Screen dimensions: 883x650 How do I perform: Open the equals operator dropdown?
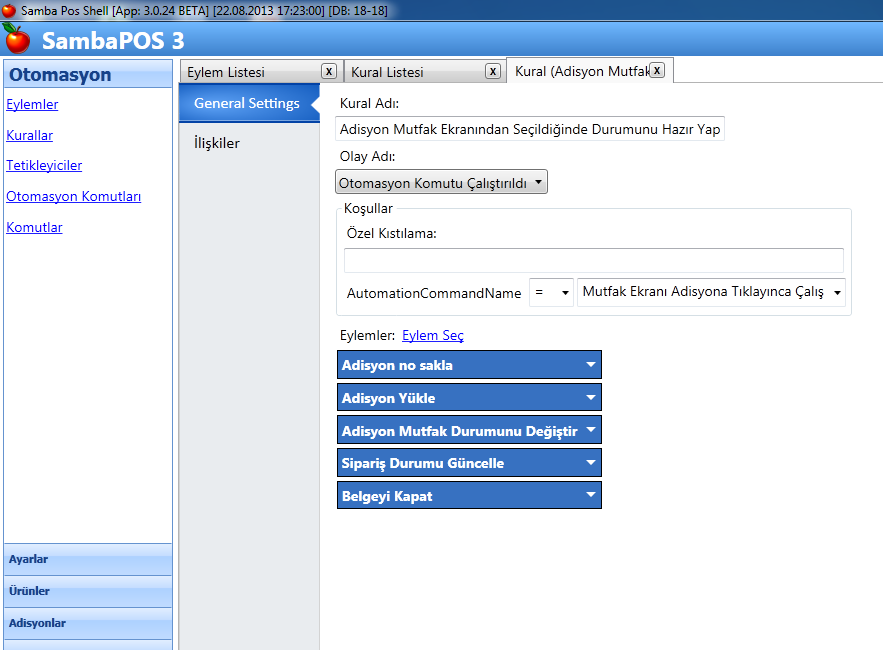click(x=551, y=293)
